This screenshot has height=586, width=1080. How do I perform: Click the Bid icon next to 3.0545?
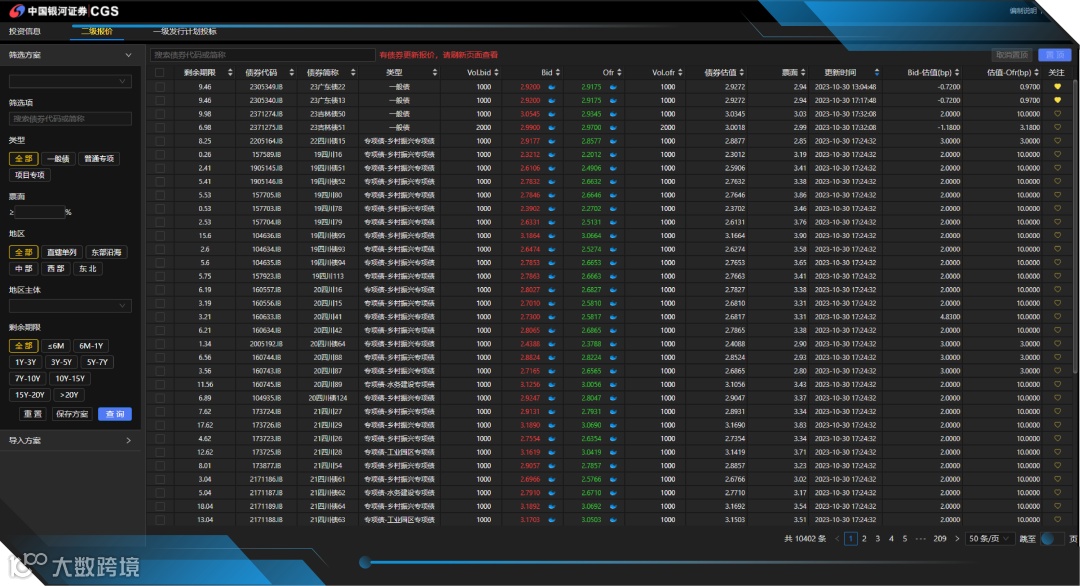(x=552, y=114)
